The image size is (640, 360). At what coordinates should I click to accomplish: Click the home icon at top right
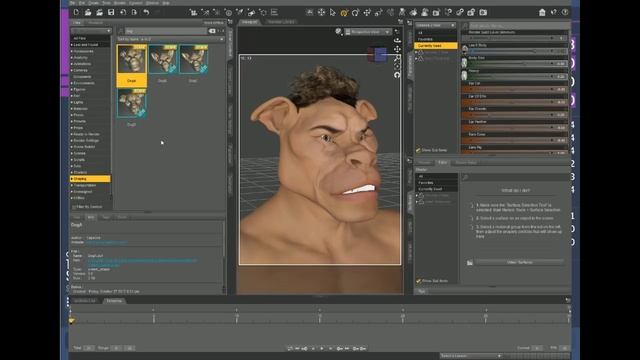(x=542, y=12)
